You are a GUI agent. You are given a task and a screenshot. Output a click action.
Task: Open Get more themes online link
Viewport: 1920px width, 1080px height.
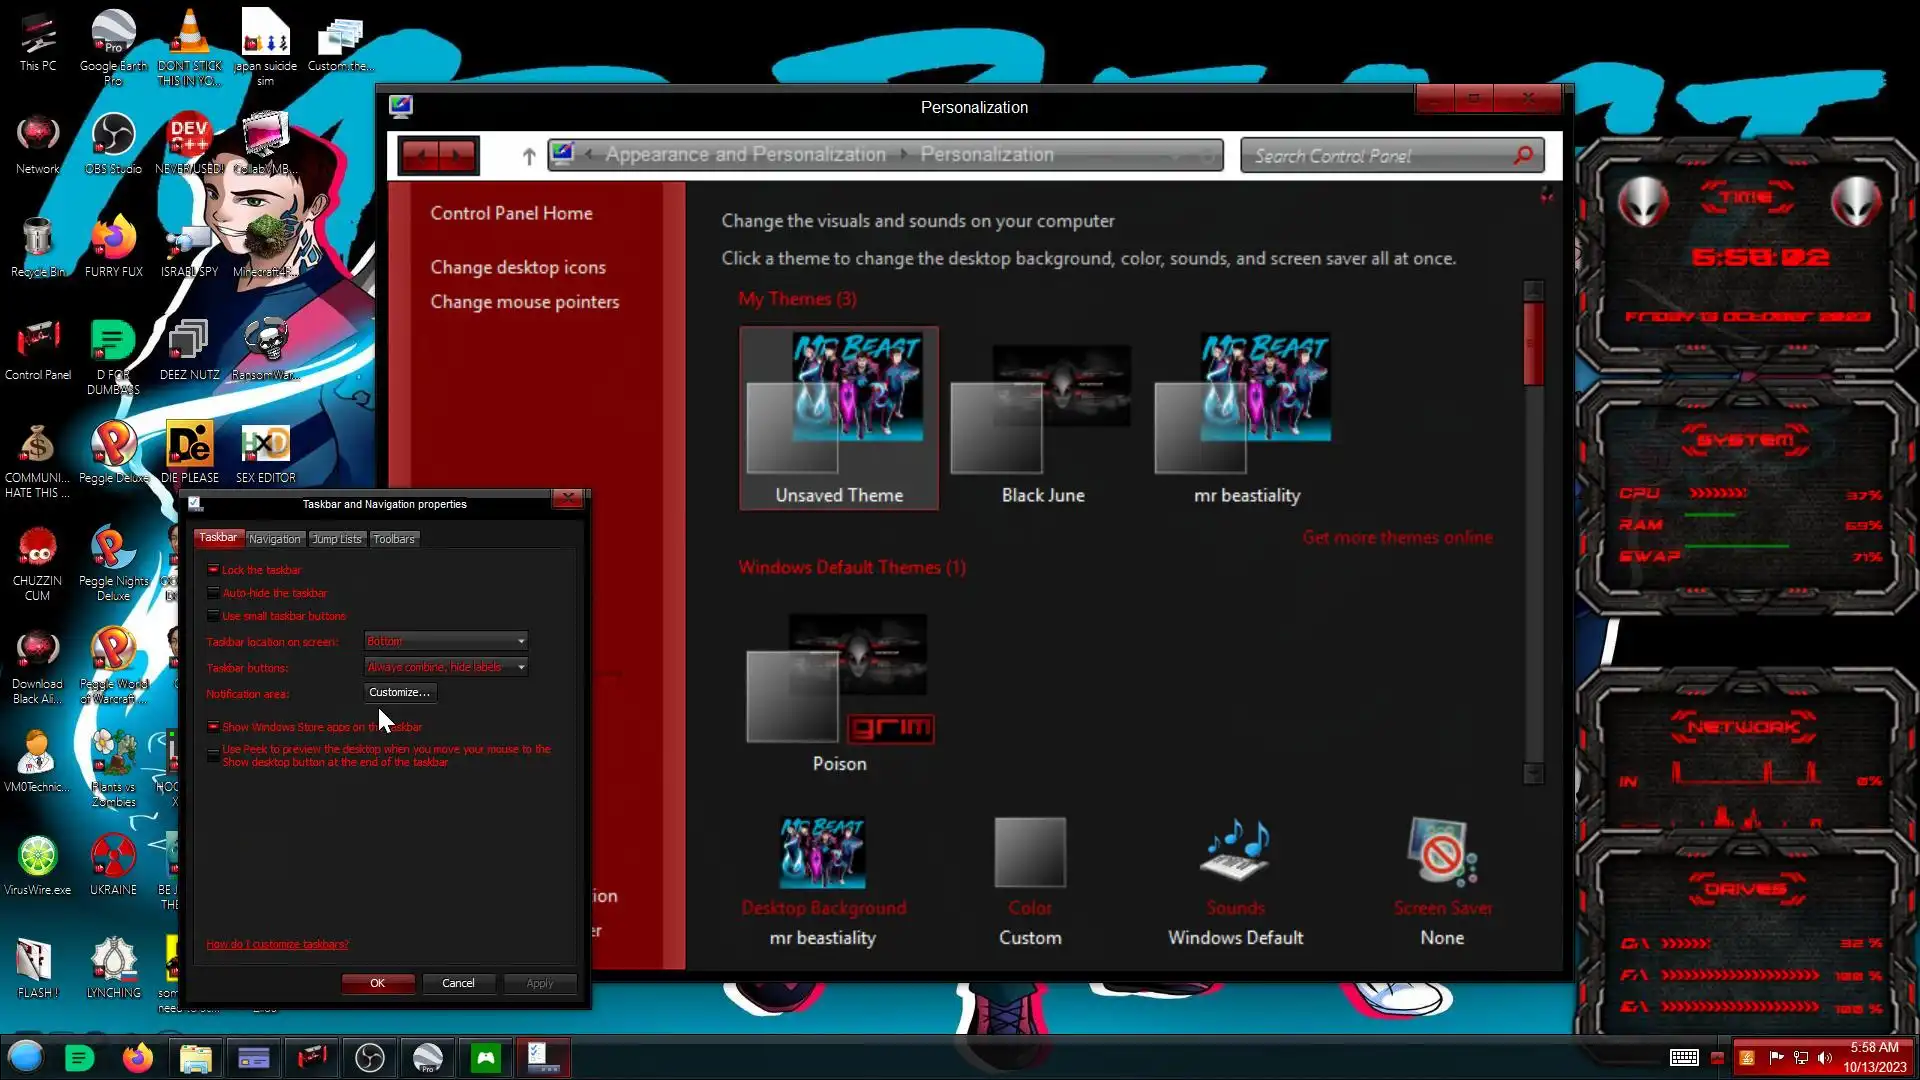tap(1396, 538)
